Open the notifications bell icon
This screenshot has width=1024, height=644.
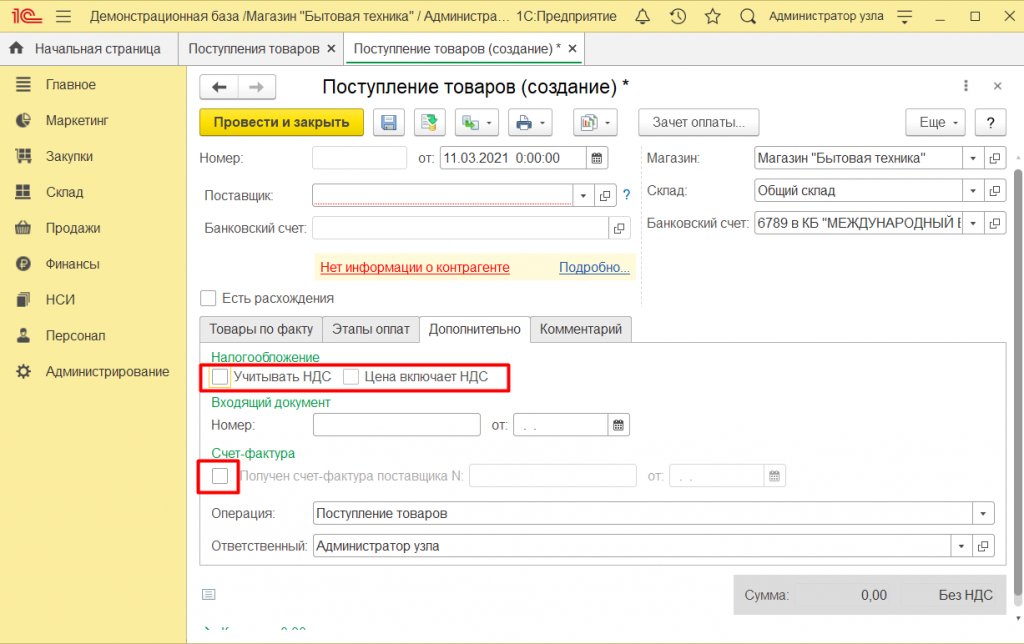point(642,16)
